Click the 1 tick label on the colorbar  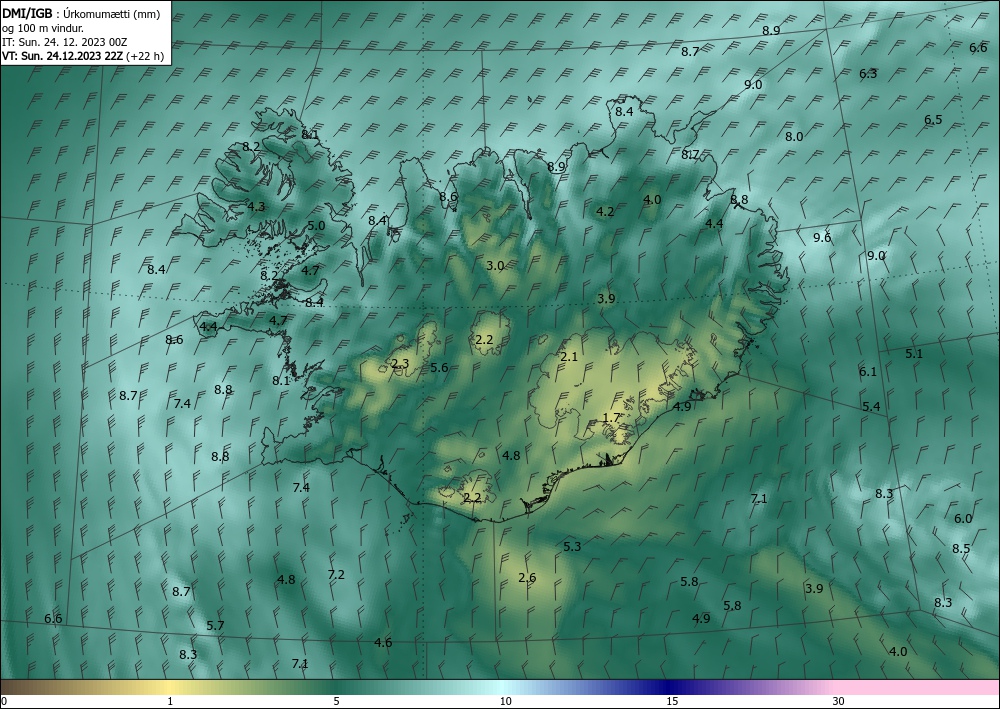[x=170, y=702]
